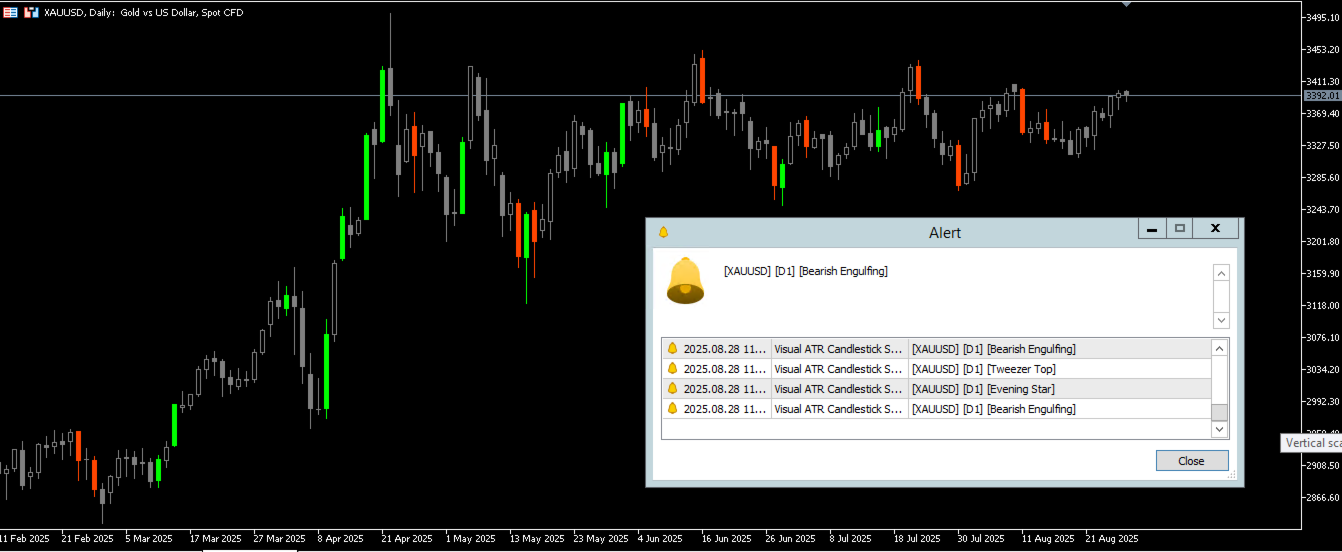Viewport: 1342px width, 552px height.
Task: Click the 3034.20 price scale label
Action: click(x=1323, y=369)
